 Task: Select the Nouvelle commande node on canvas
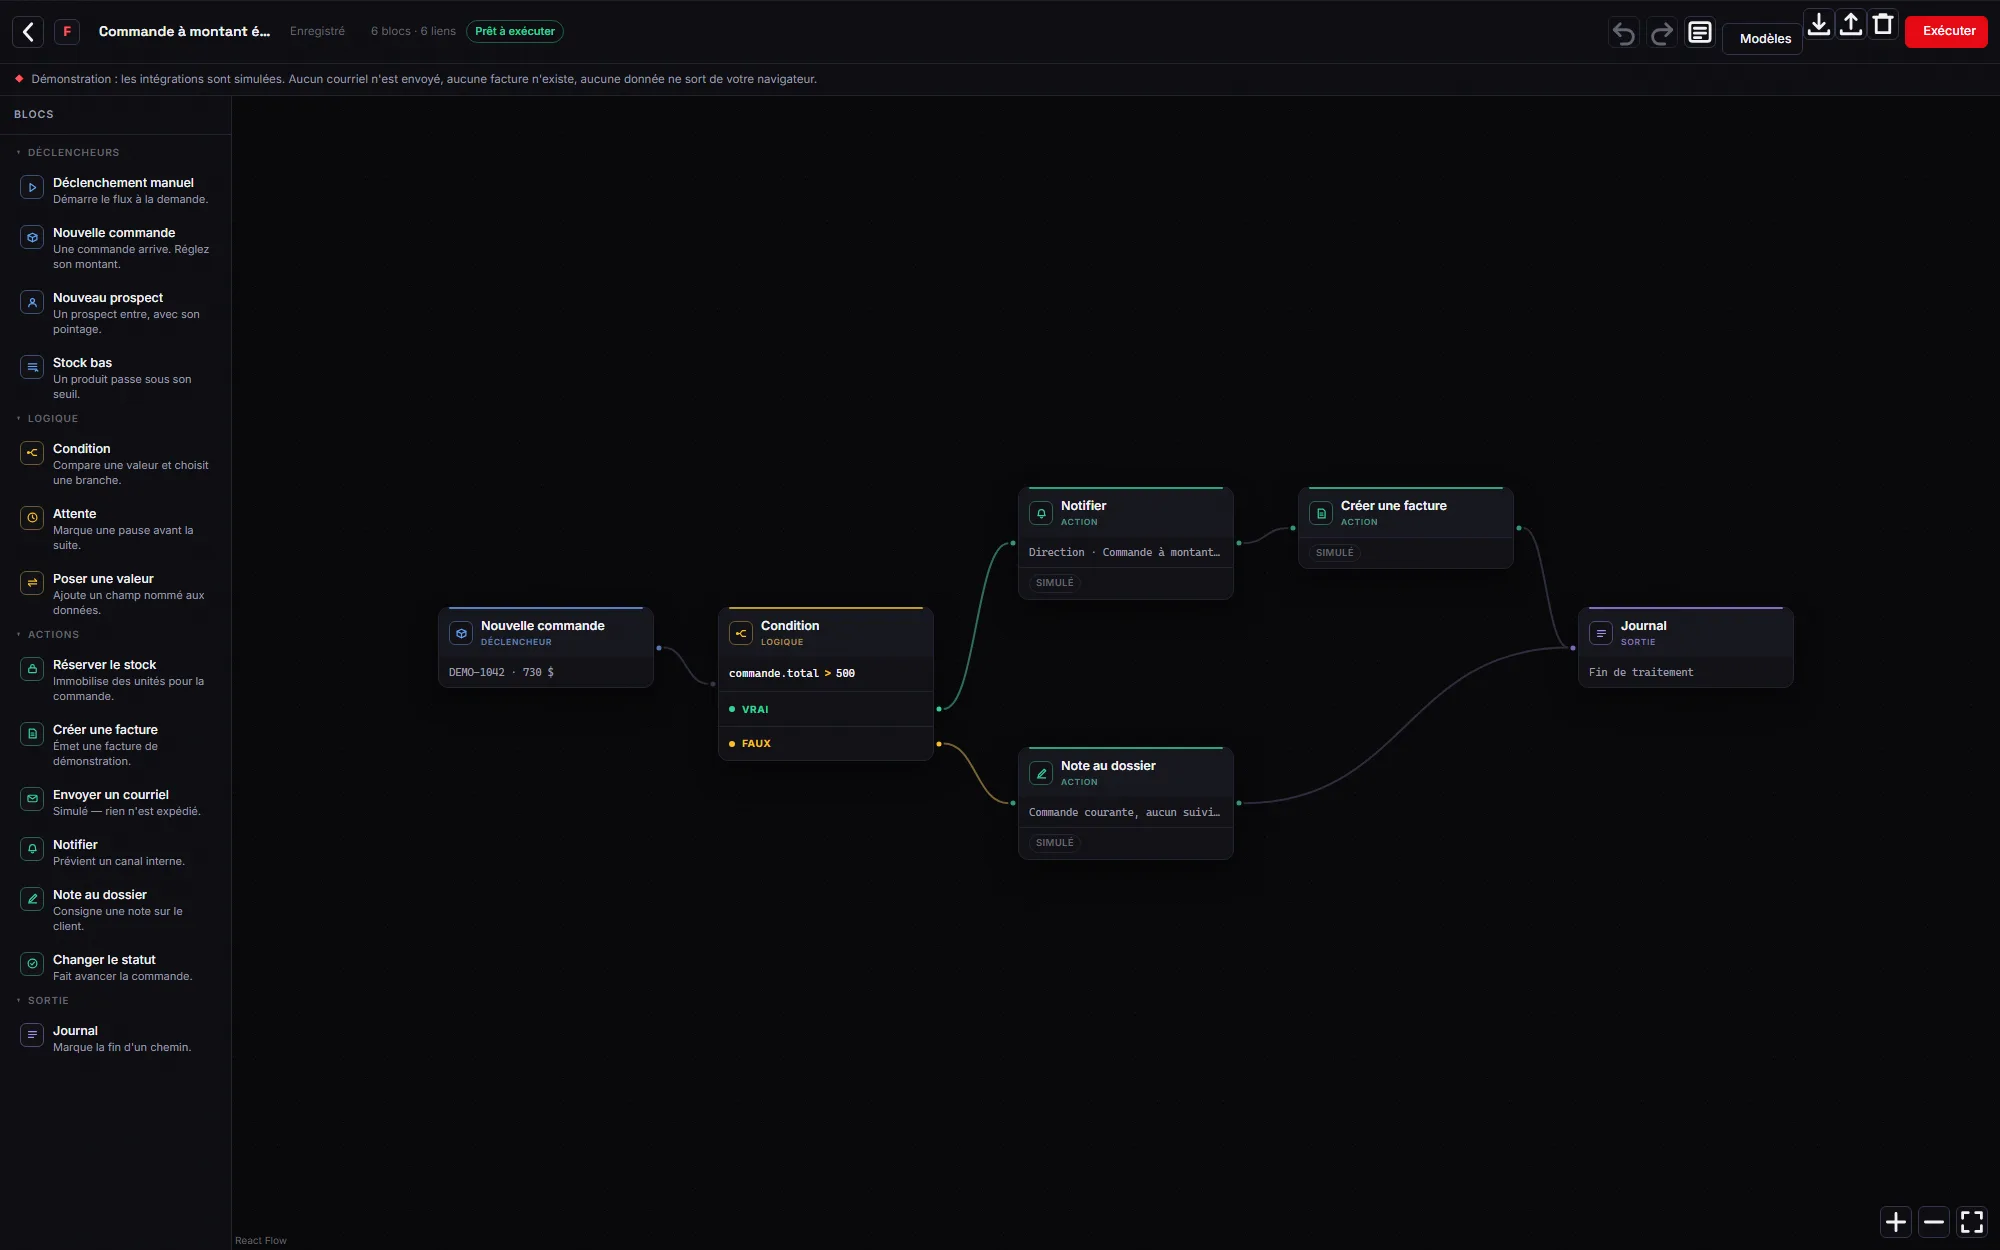pos(546,647)
